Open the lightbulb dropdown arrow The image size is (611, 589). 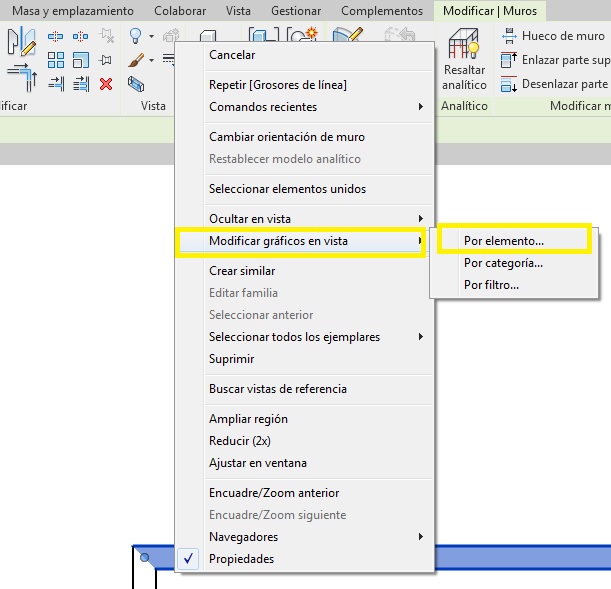click(151, 36)
